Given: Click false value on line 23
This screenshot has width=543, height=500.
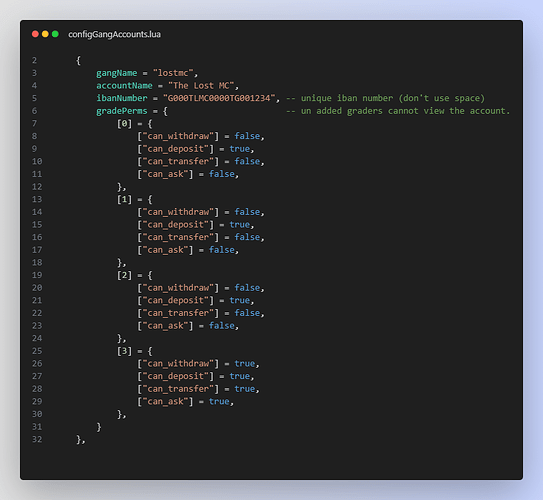Looking at the screenshot, I should (222, 326).
